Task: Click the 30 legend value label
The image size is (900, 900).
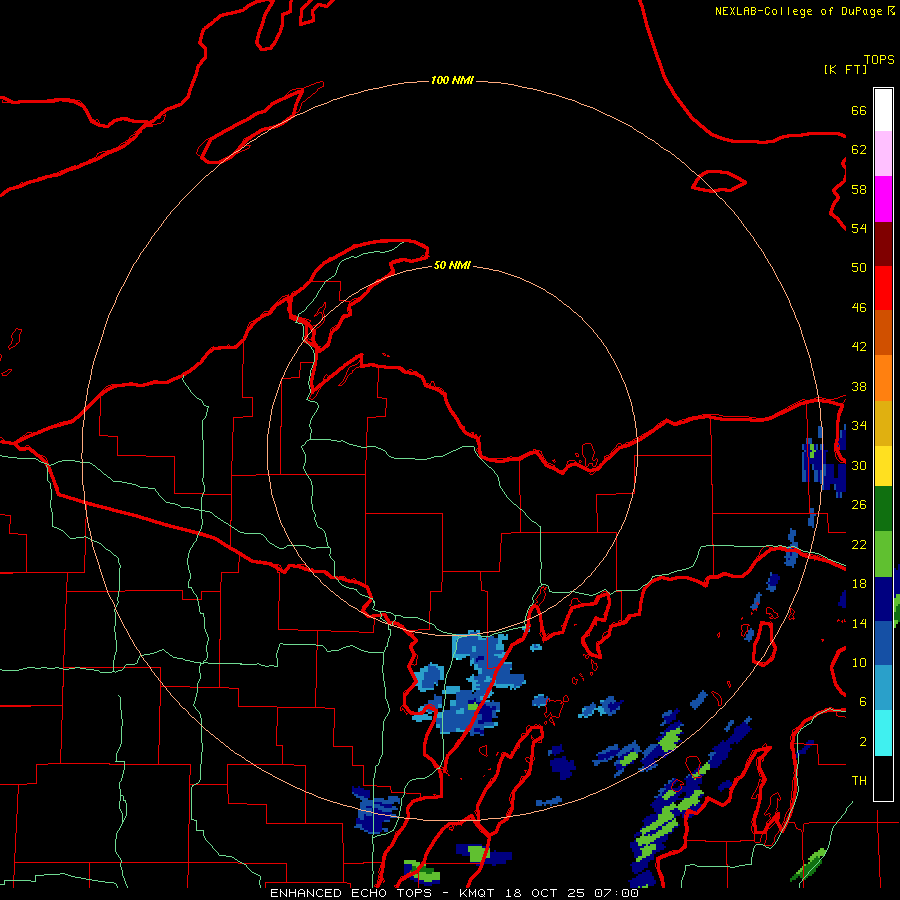Action: (859, 465)
